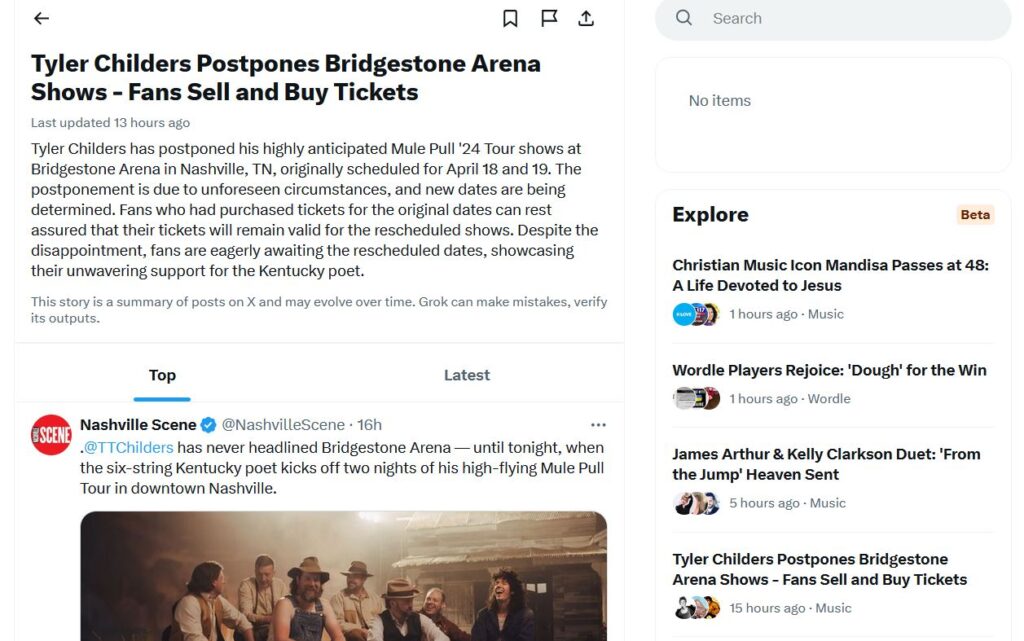Click the Beta badge beside Explore
Screen dimensions: 1024x641
[x=975, y=215]
